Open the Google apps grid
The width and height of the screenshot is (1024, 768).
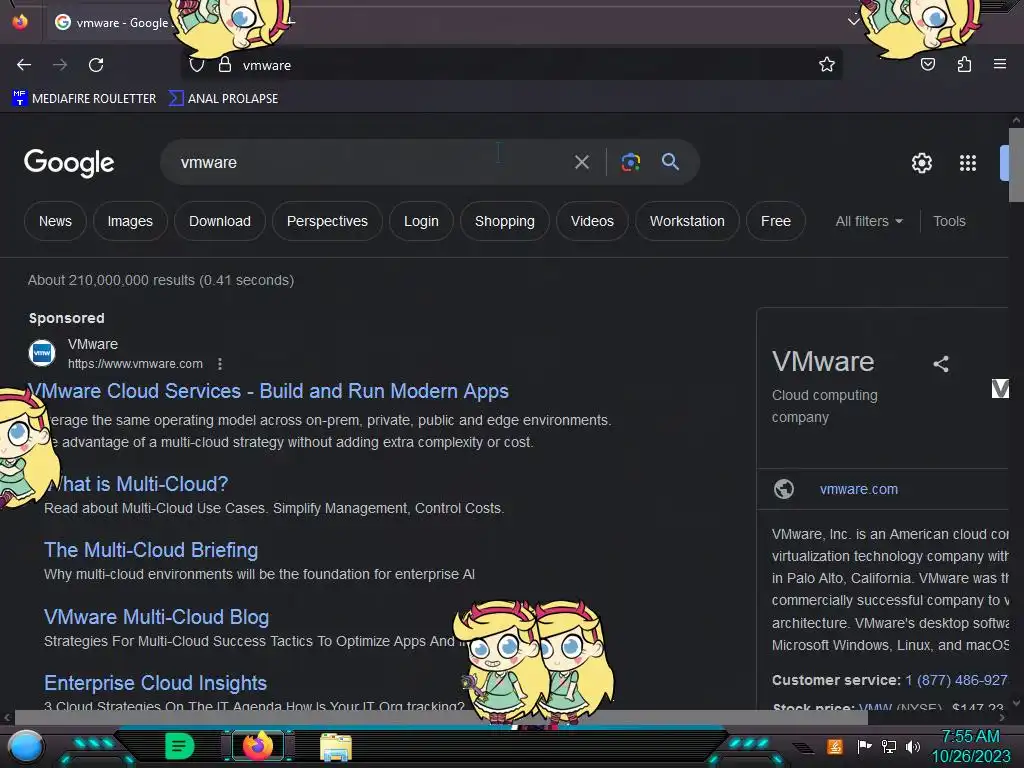click(968, 163)
